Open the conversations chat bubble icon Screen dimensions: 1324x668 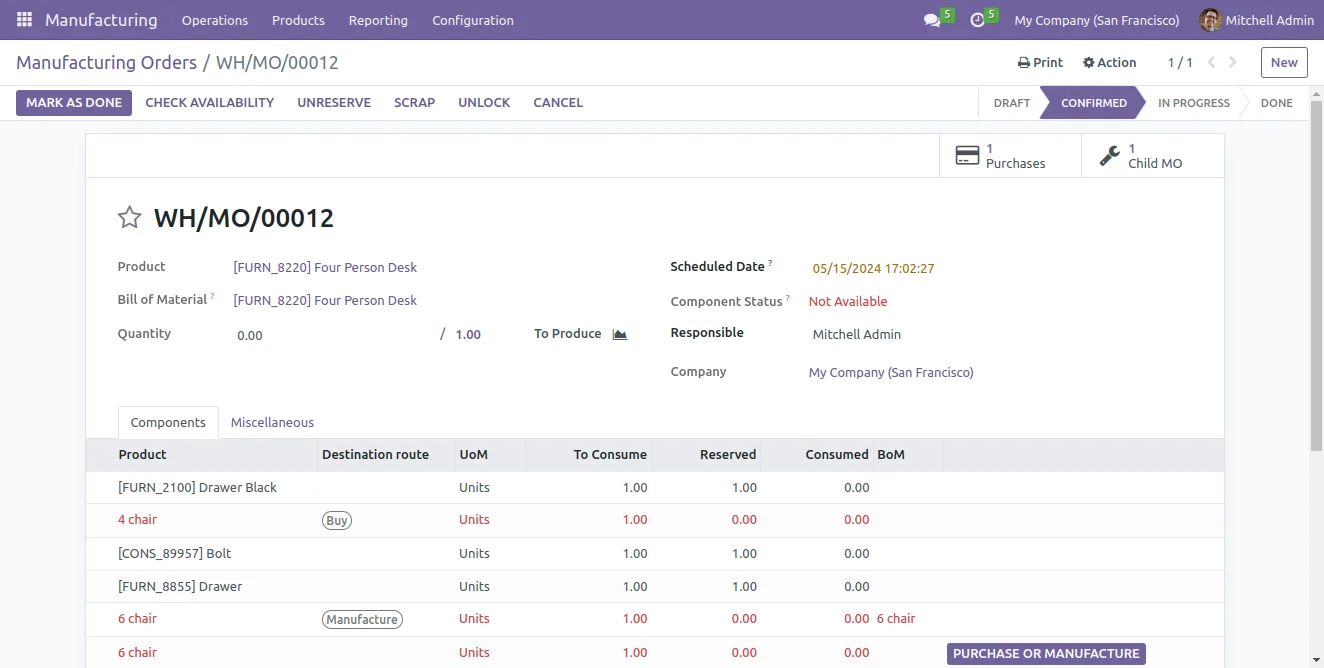point(932,20)
